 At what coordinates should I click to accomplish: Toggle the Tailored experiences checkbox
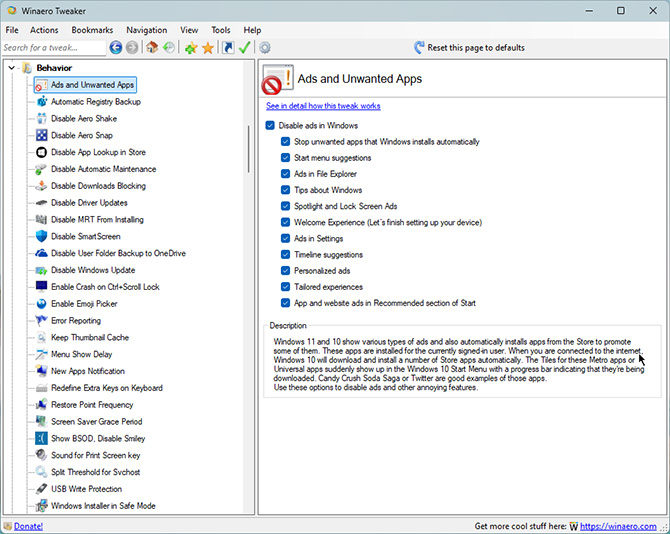[285, 287]
